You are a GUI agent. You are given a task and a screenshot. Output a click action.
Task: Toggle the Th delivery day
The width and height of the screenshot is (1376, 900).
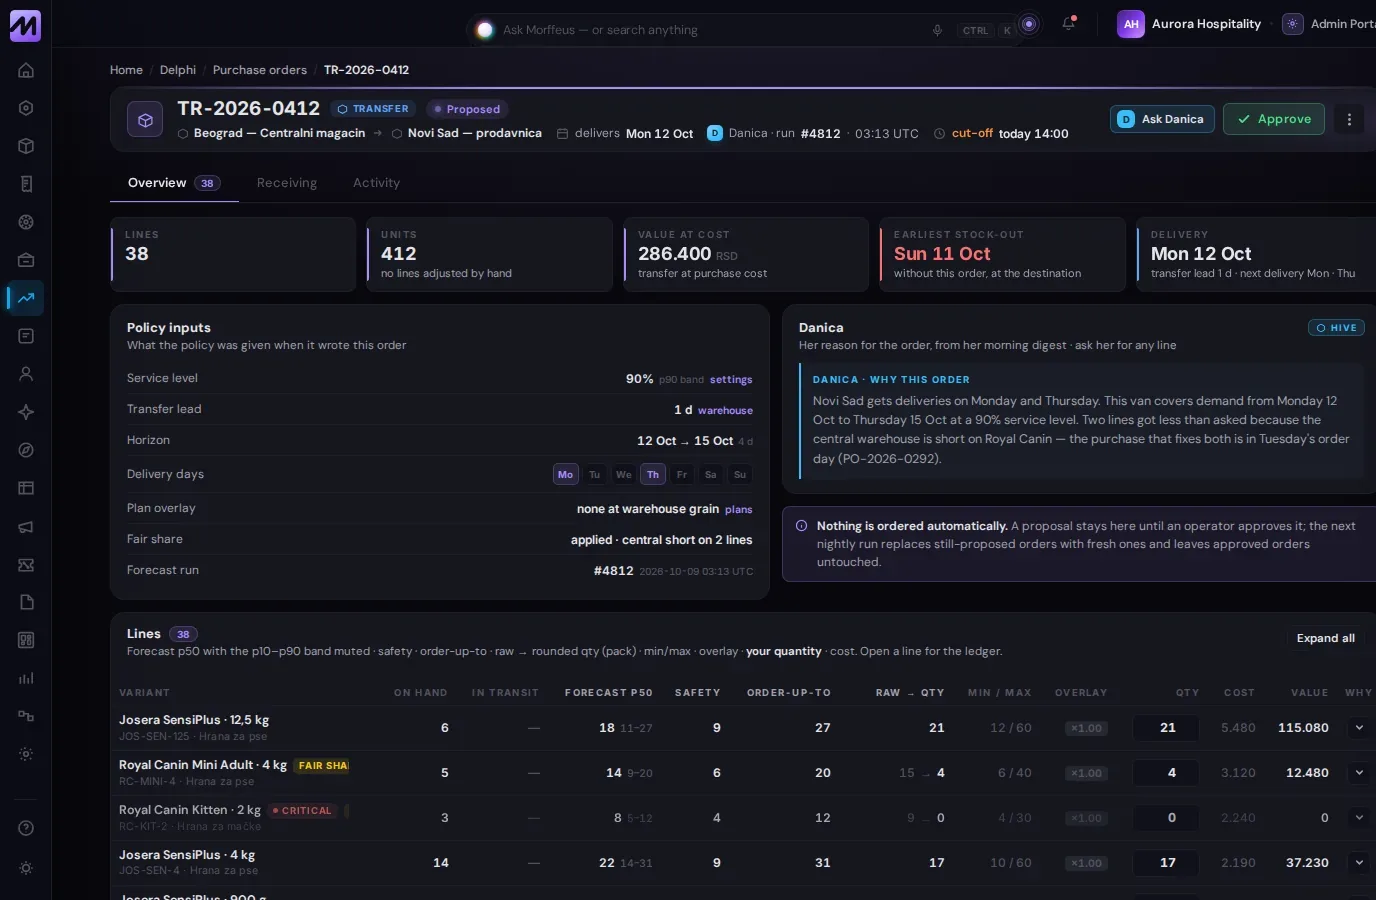(652, 474)
